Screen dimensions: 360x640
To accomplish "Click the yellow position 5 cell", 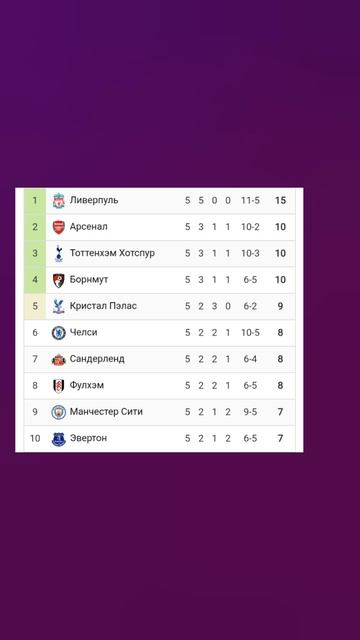I will (35, 306).
